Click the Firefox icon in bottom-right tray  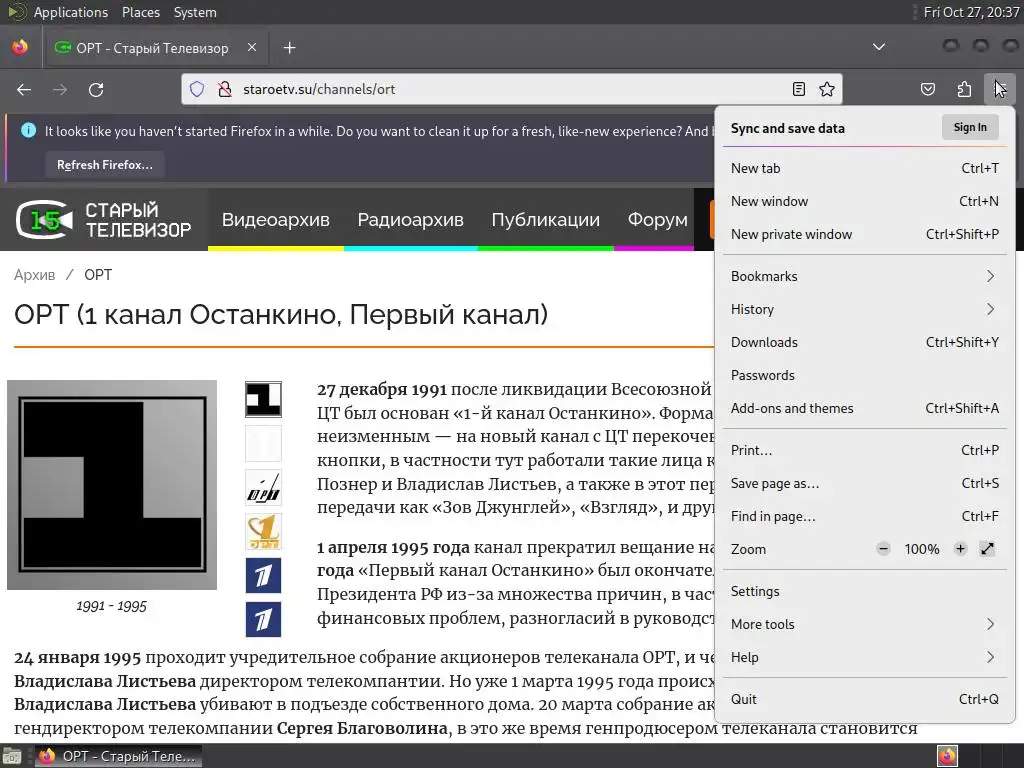pos(947,756)
